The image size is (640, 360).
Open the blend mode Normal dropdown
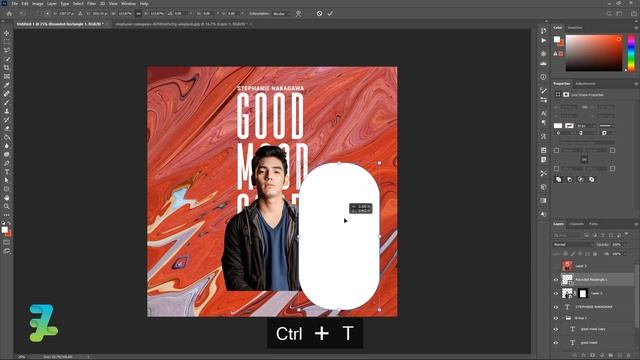[x=573, y=244]
